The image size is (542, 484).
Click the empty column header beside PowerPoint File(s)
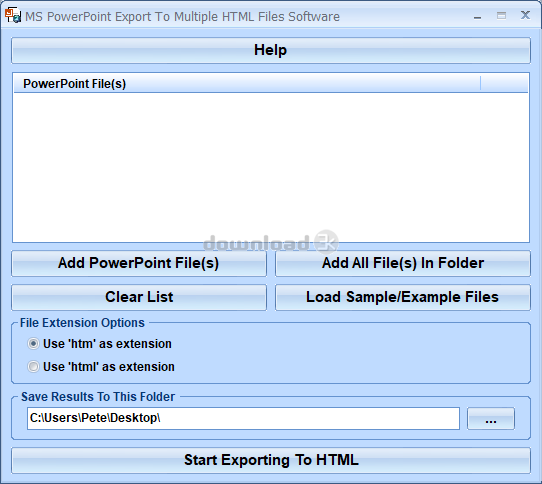pyautogui.click(x=504, y=84)
